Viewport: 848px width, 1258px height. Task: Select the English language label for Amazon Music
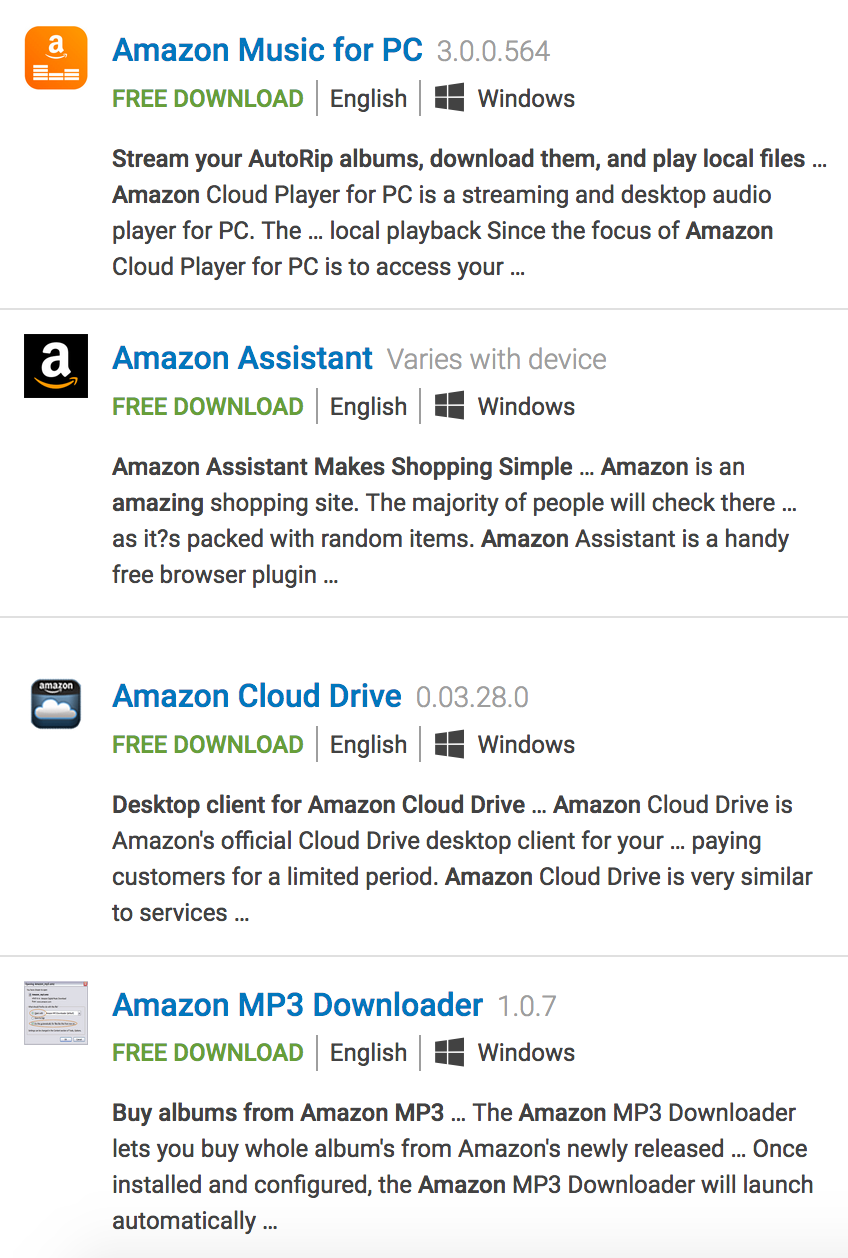(368, 97)
